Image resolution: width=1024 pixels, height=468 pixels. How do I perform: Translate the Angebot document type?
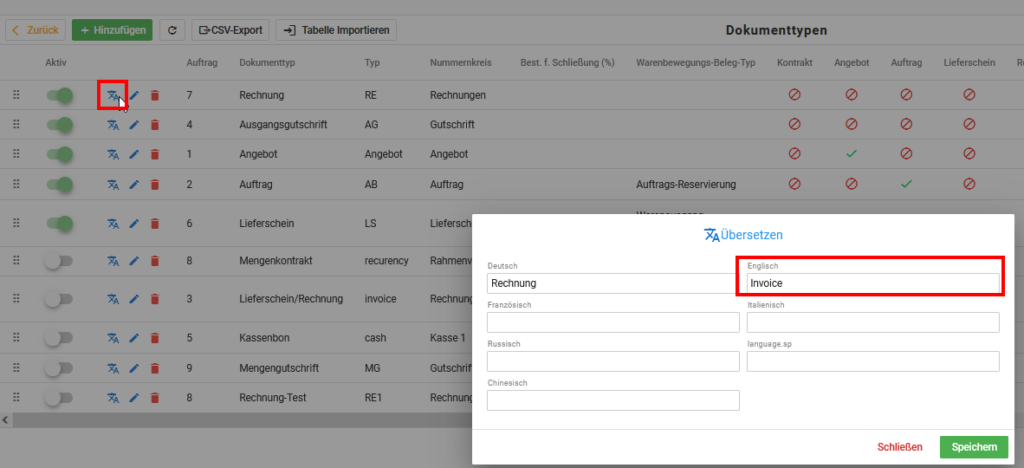(113, 155)
